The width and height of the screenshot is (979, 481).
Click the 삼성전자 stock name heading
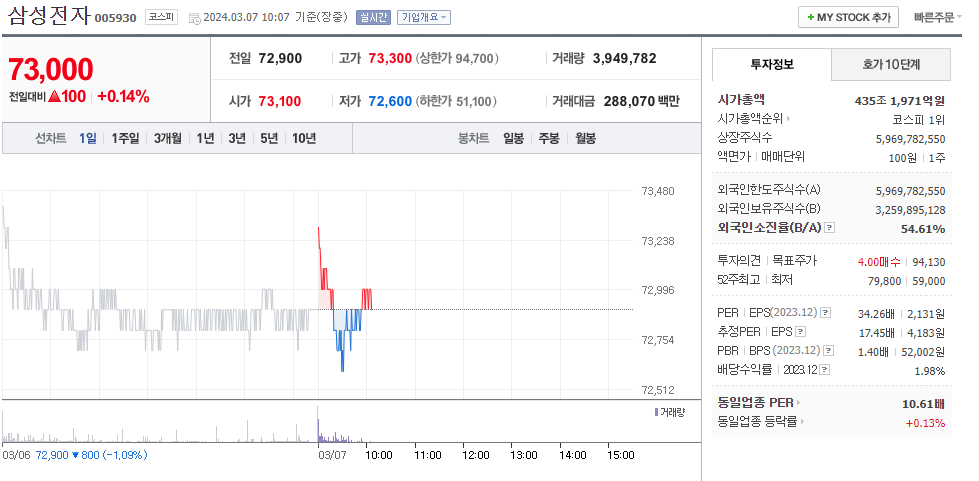pos(49,16)
